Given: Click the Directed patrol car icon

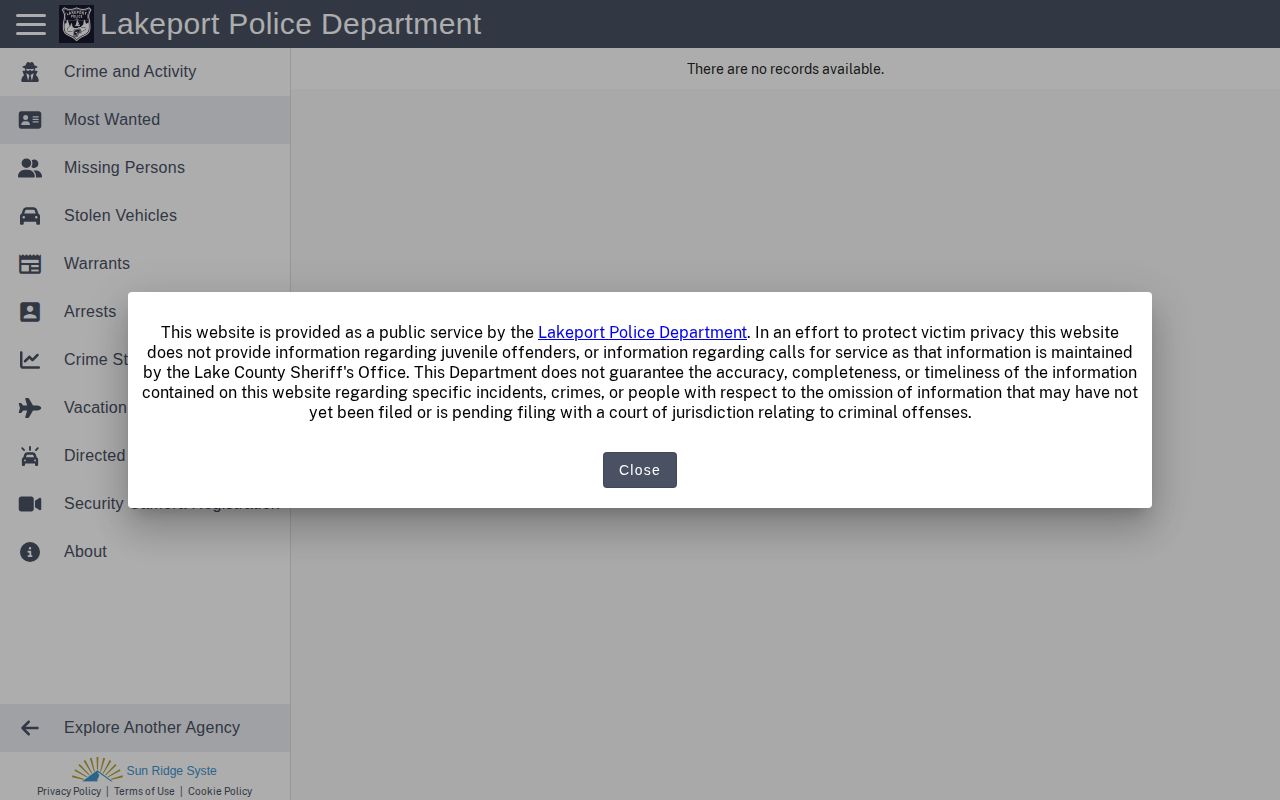Looking at the screenshot, I should coord(30,456).
